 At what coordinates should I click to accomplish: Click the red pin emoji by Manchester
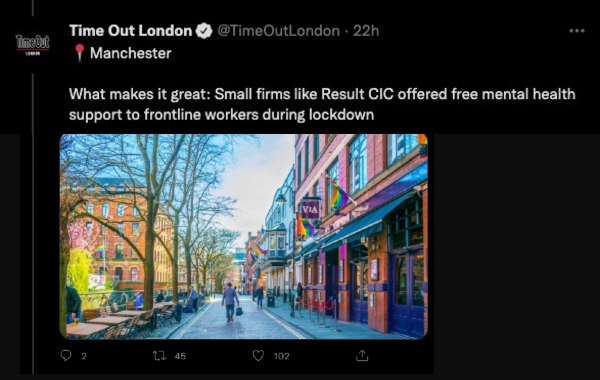[x=79, y=53]
